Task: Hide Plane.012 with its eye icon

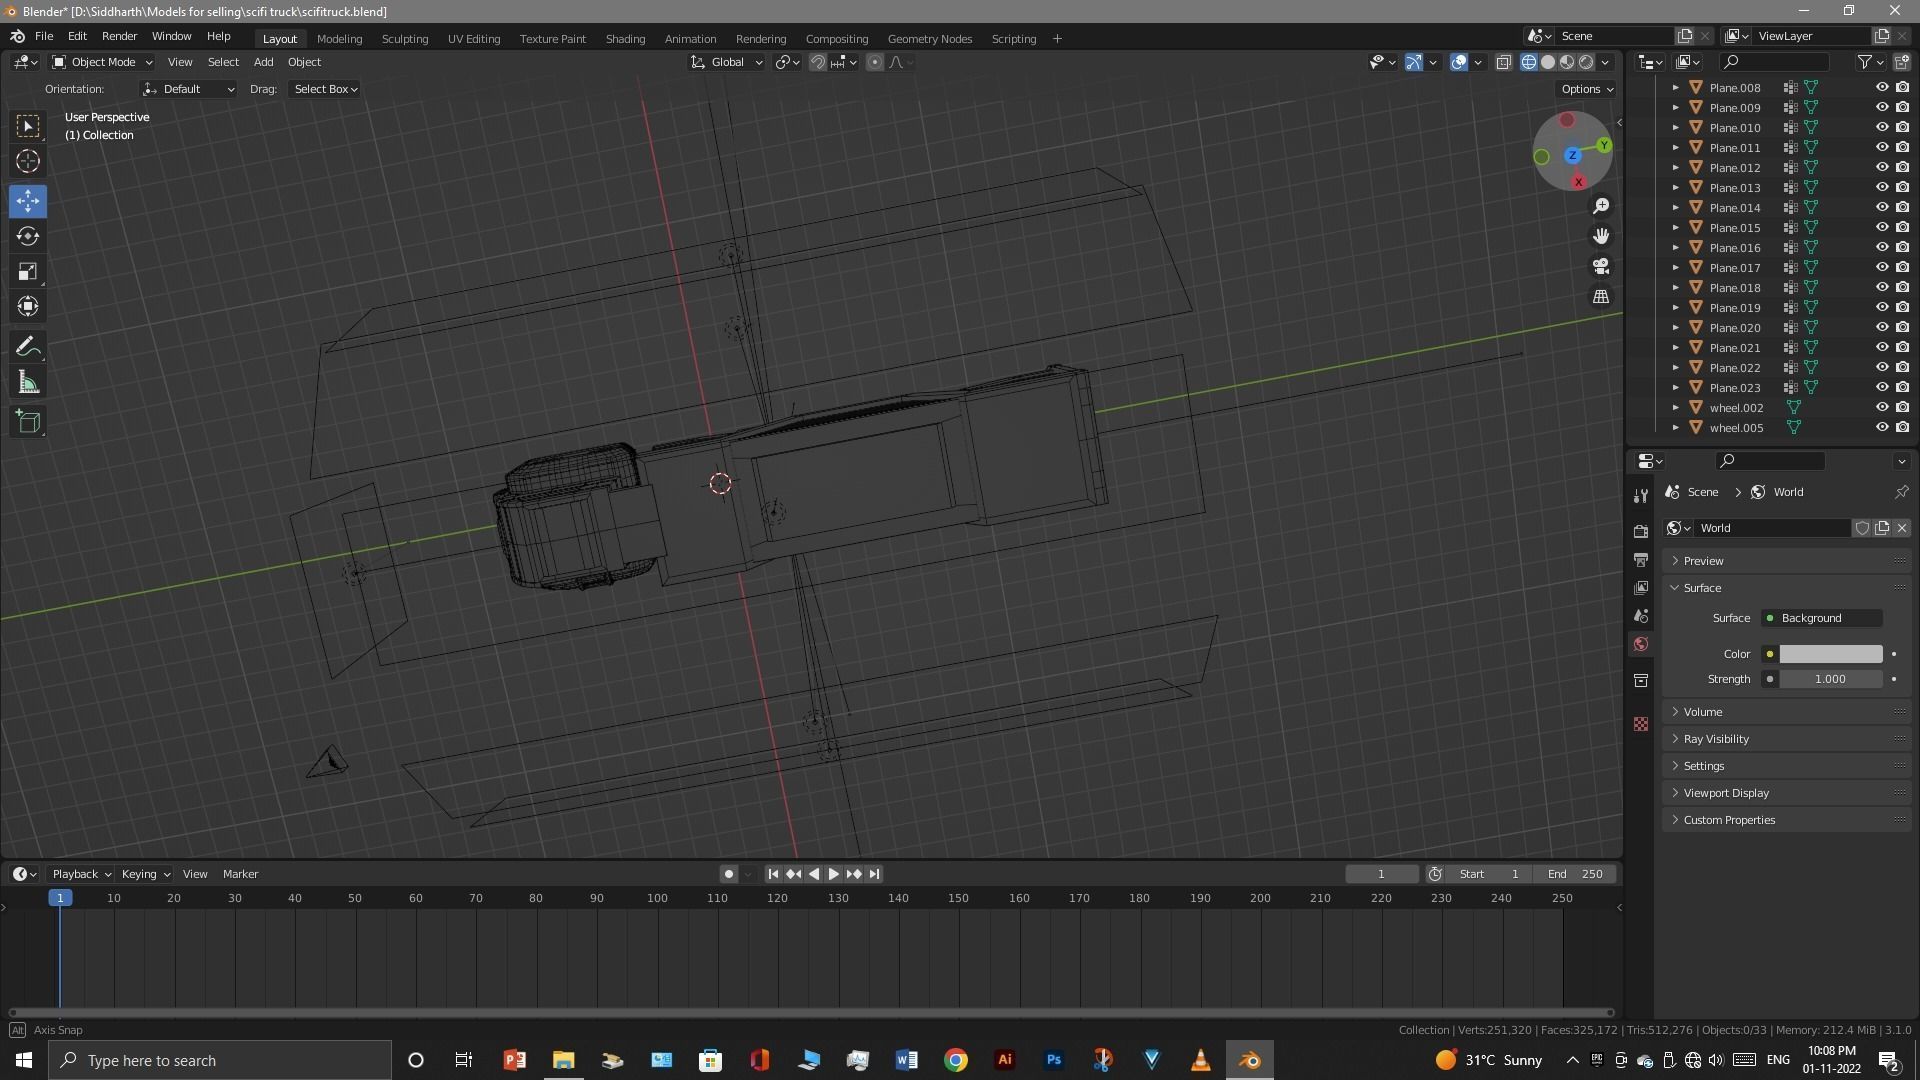Action: (1881, 168)
